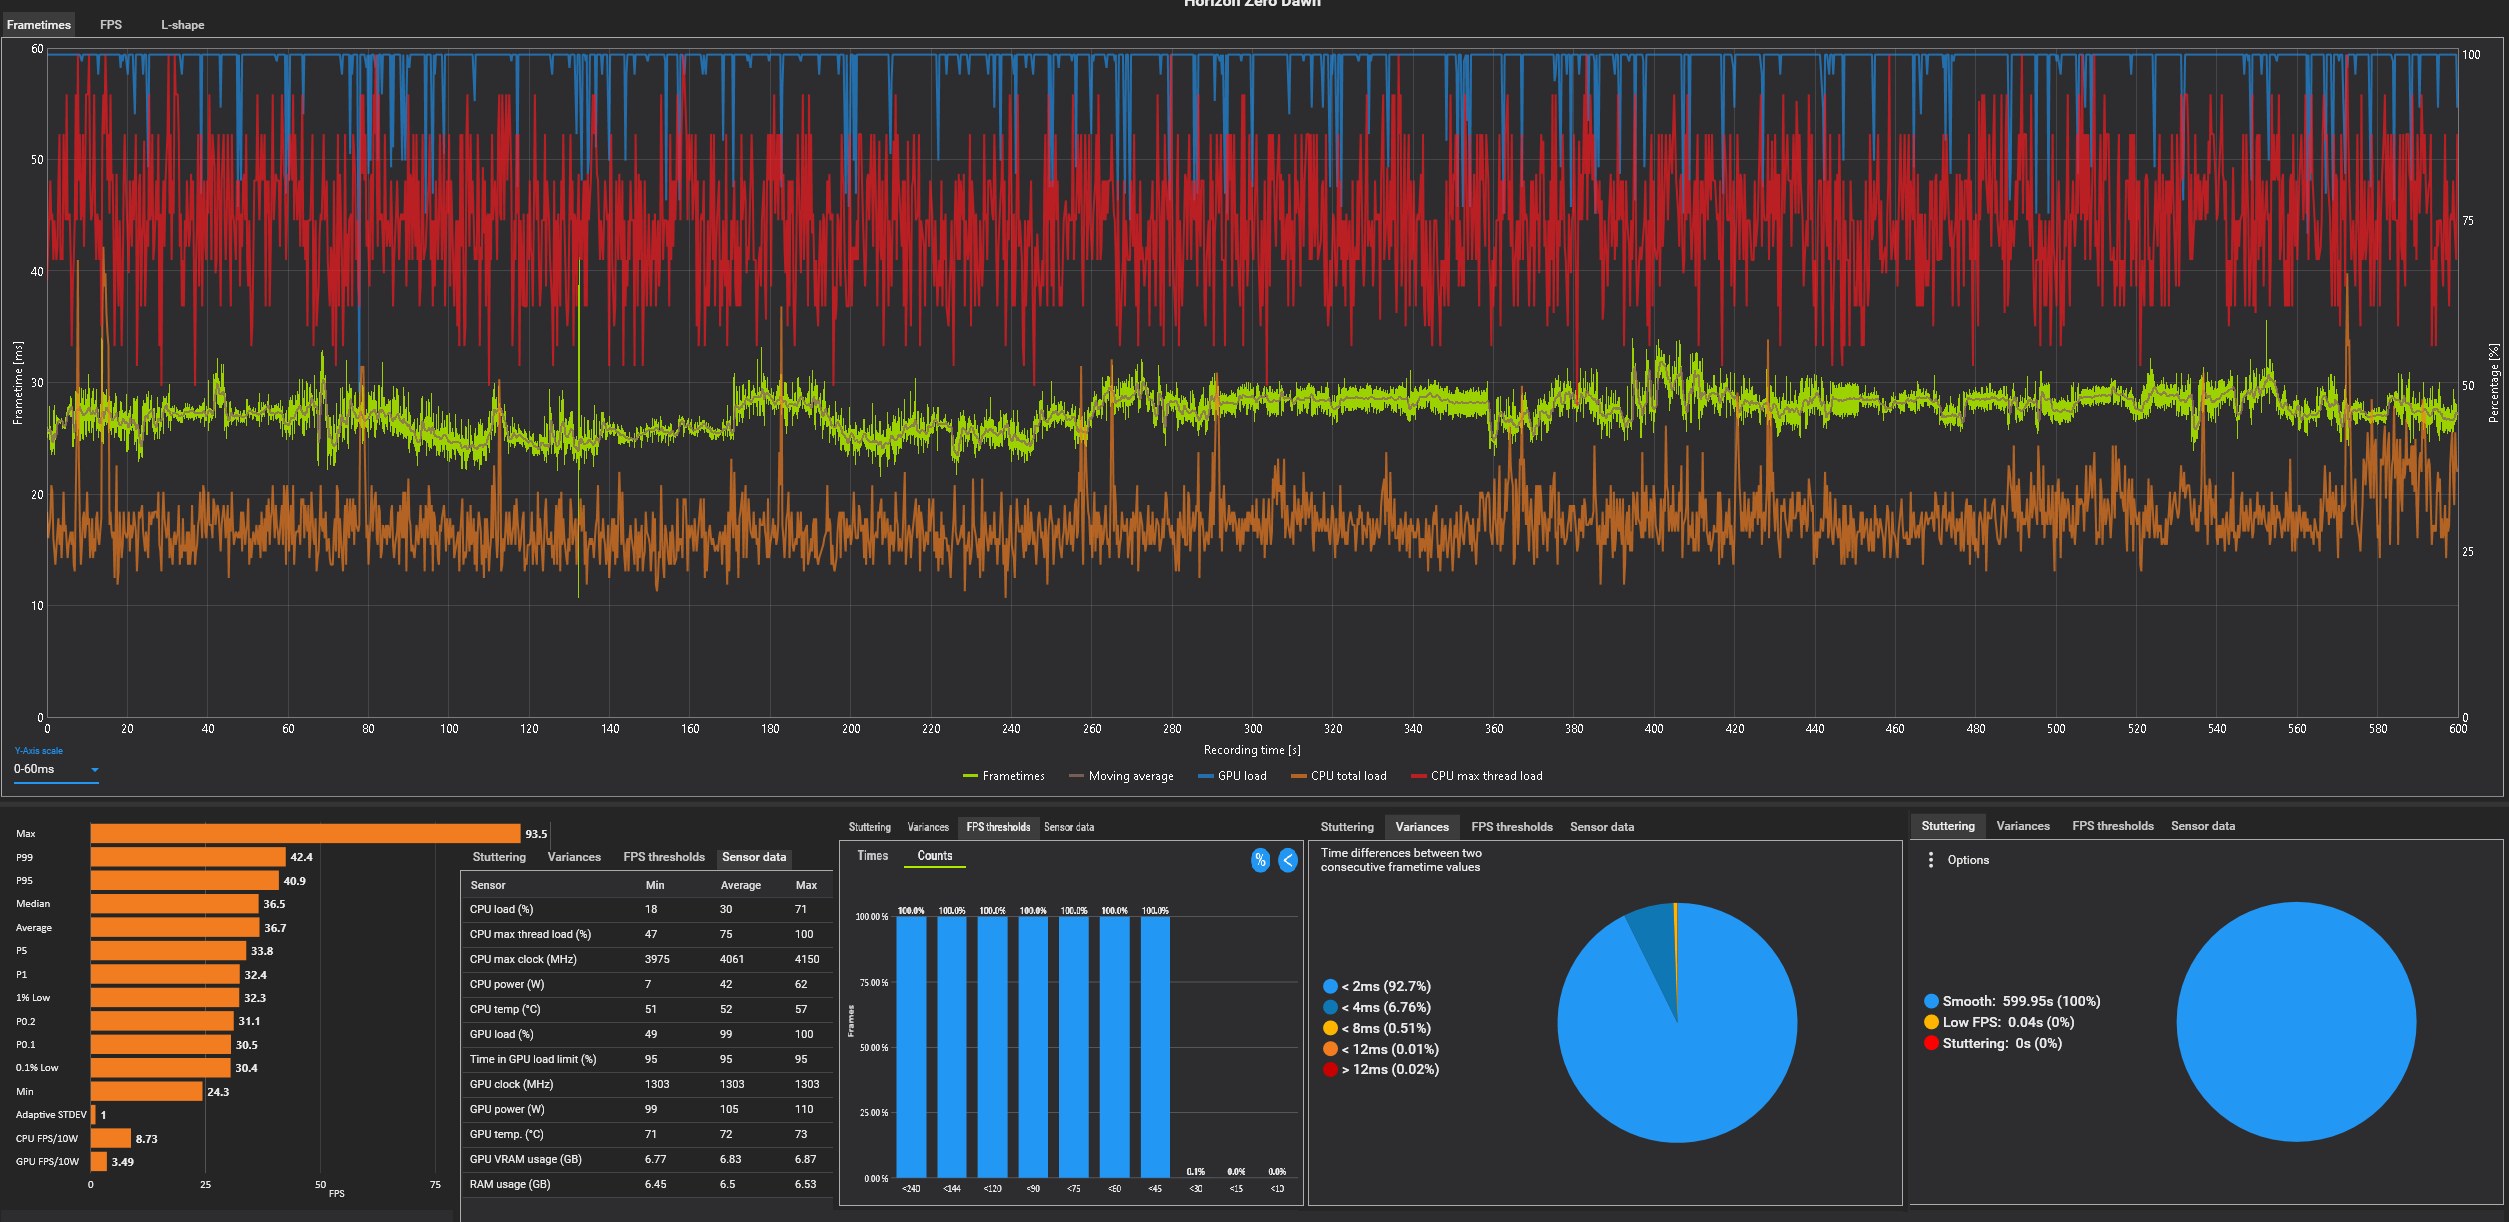Click the blue dot beside Smooth legend
Viewport: 2509px width, 1222px height.
(x=1931, y=1001)
